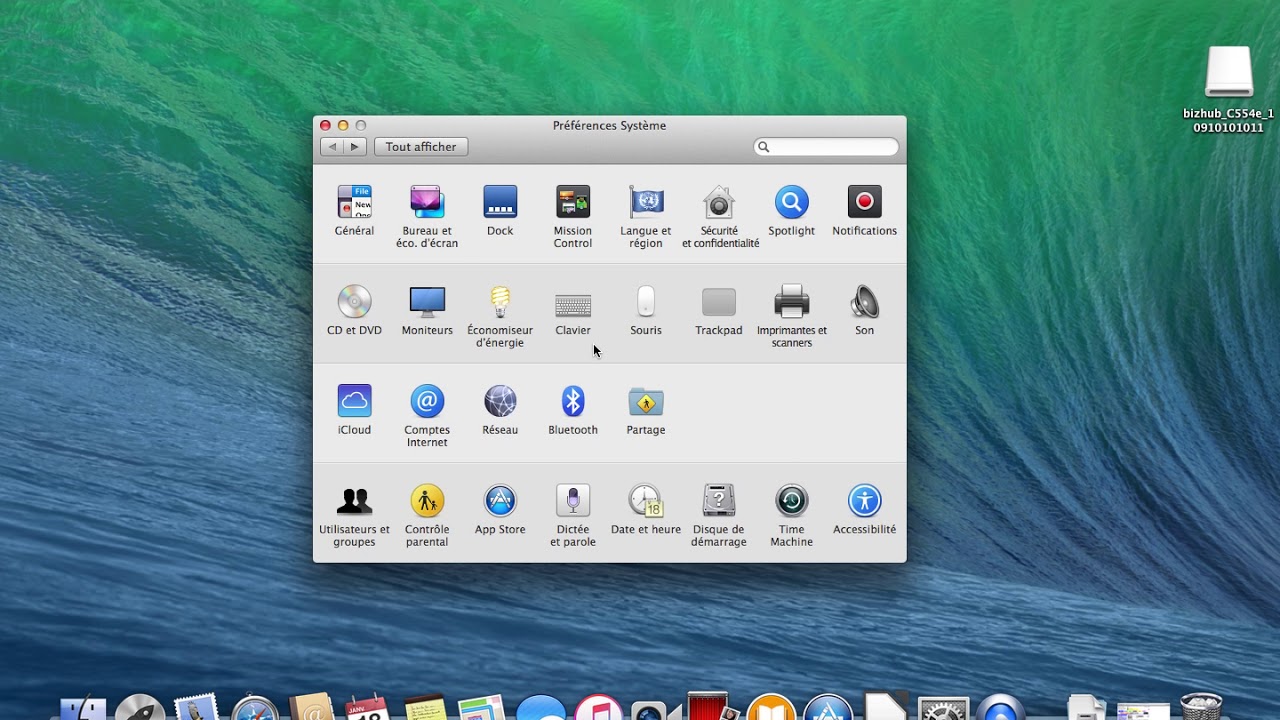
Task: Open the iCloud preferences pane
Action: tap(354, 410)
